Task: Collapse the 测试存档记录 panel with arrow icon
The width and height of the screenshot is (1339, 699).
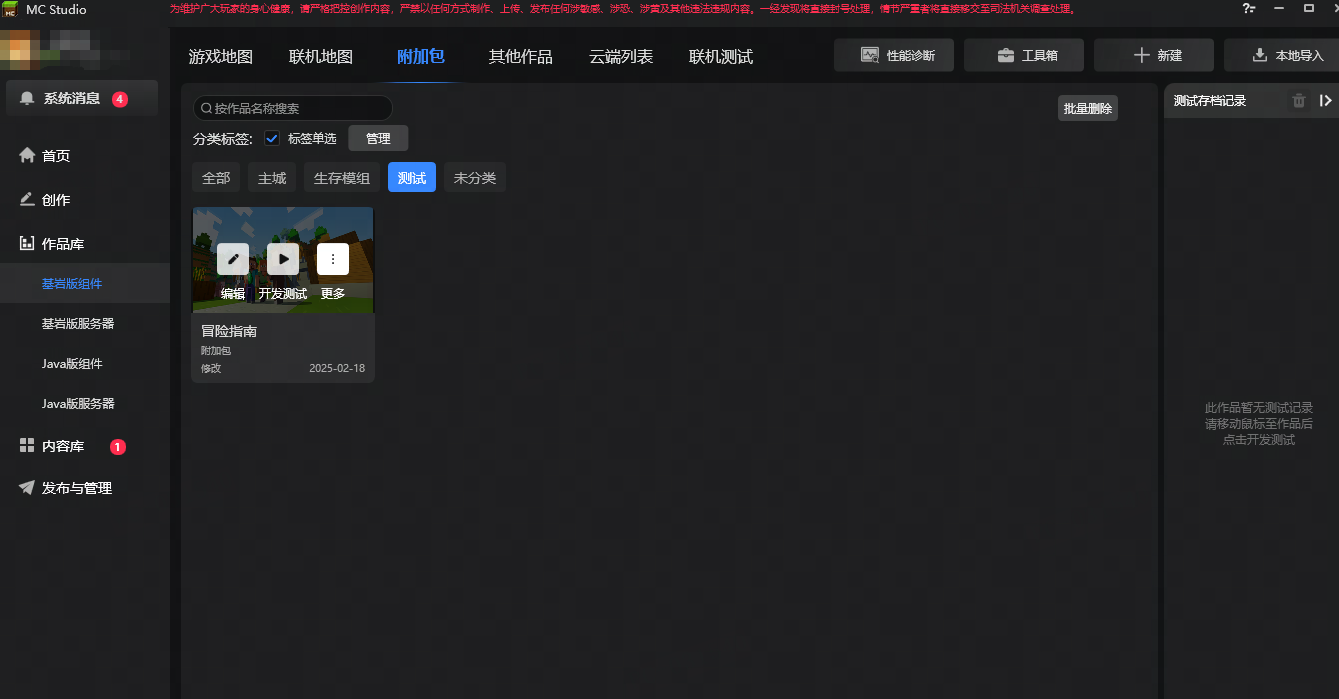Action: click(x=1325, y=100)
